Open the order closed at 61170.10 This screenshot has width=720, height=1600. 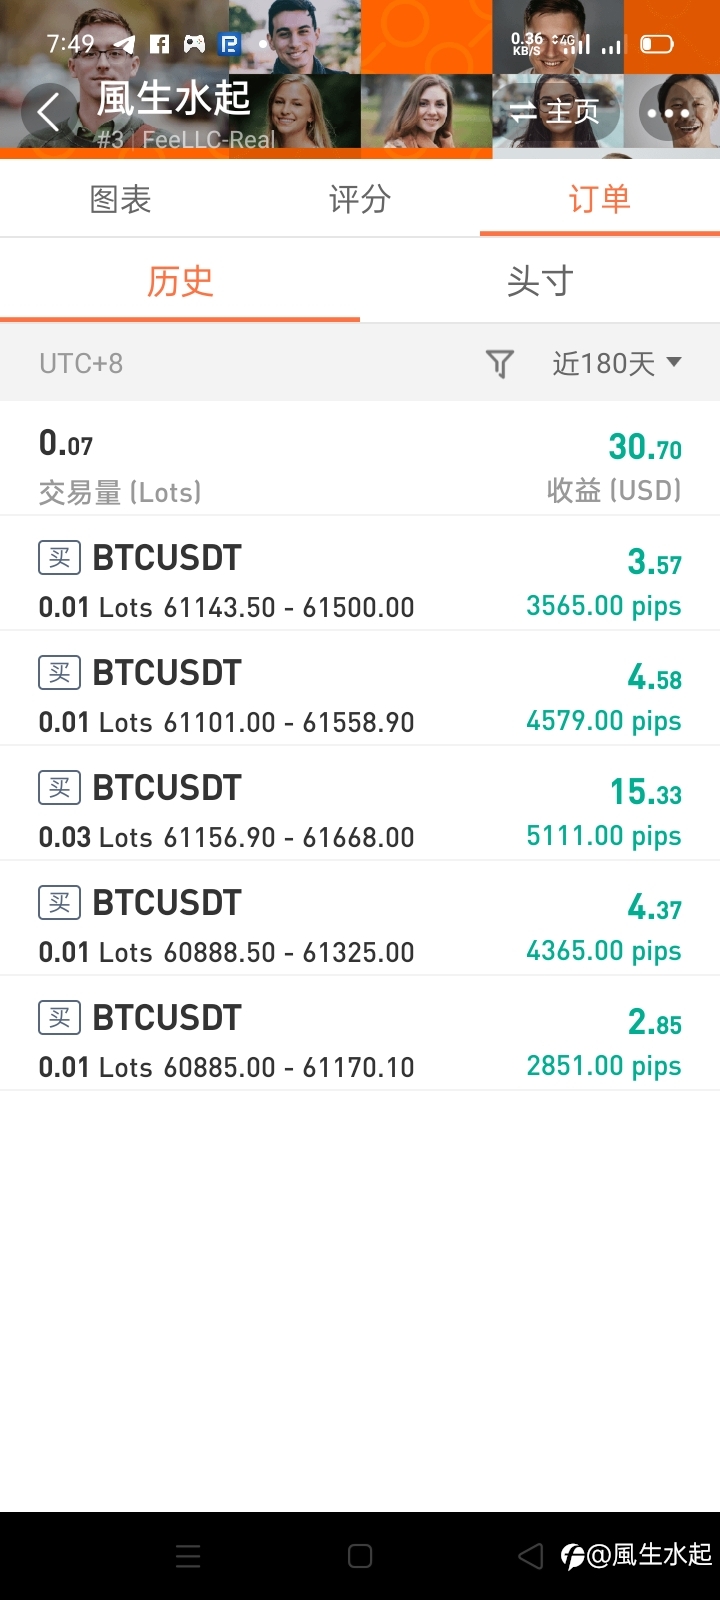[x=360, y=1033]
